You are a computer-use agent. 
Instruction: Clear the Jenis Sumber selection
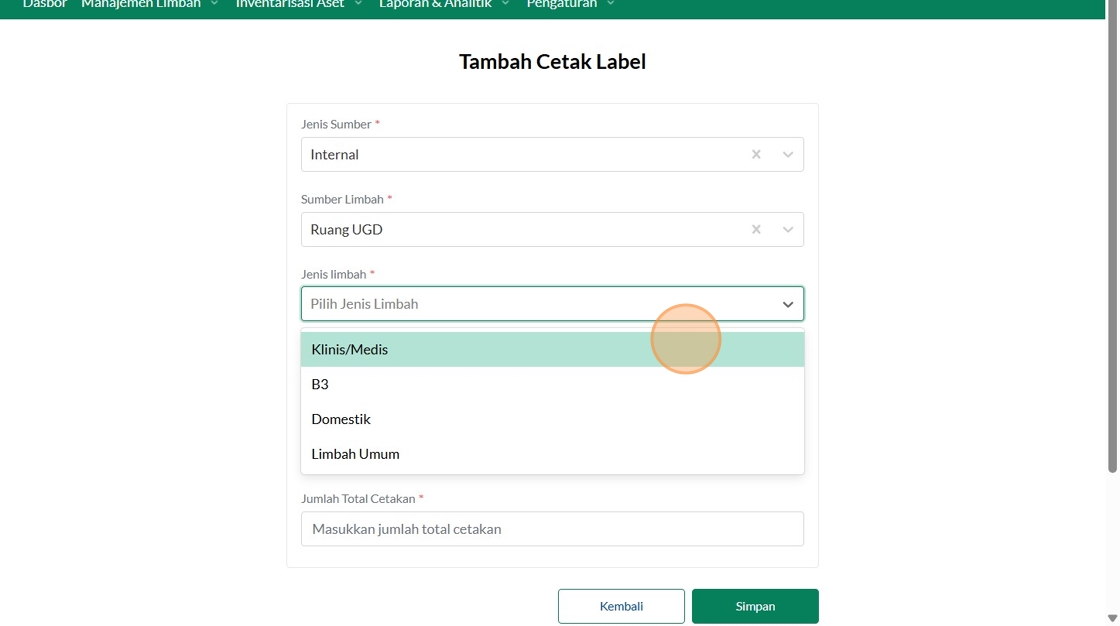756,154
